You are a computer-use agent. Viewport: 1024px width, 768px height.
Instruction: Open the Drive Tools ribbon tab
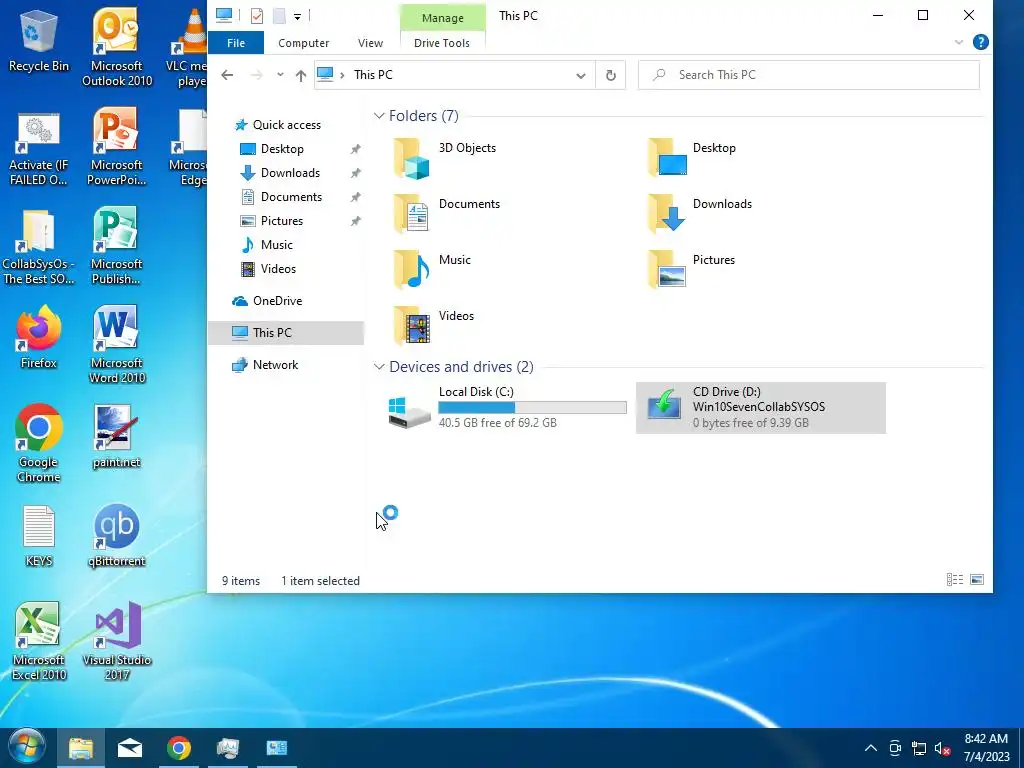click(441, 43)
